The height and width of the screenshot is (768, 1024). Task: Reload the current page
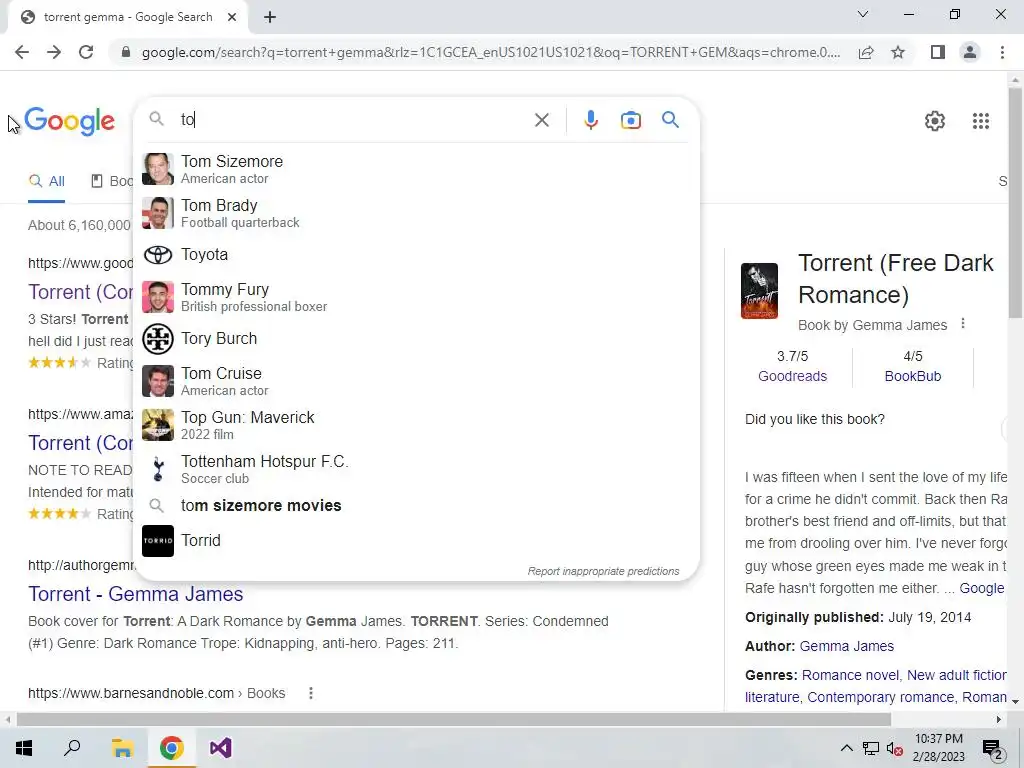86,52
